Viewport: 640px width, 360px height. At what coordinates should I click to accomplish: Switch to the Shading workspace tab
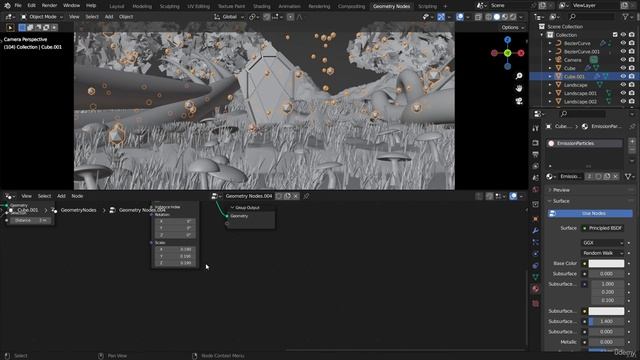(262, 6)
